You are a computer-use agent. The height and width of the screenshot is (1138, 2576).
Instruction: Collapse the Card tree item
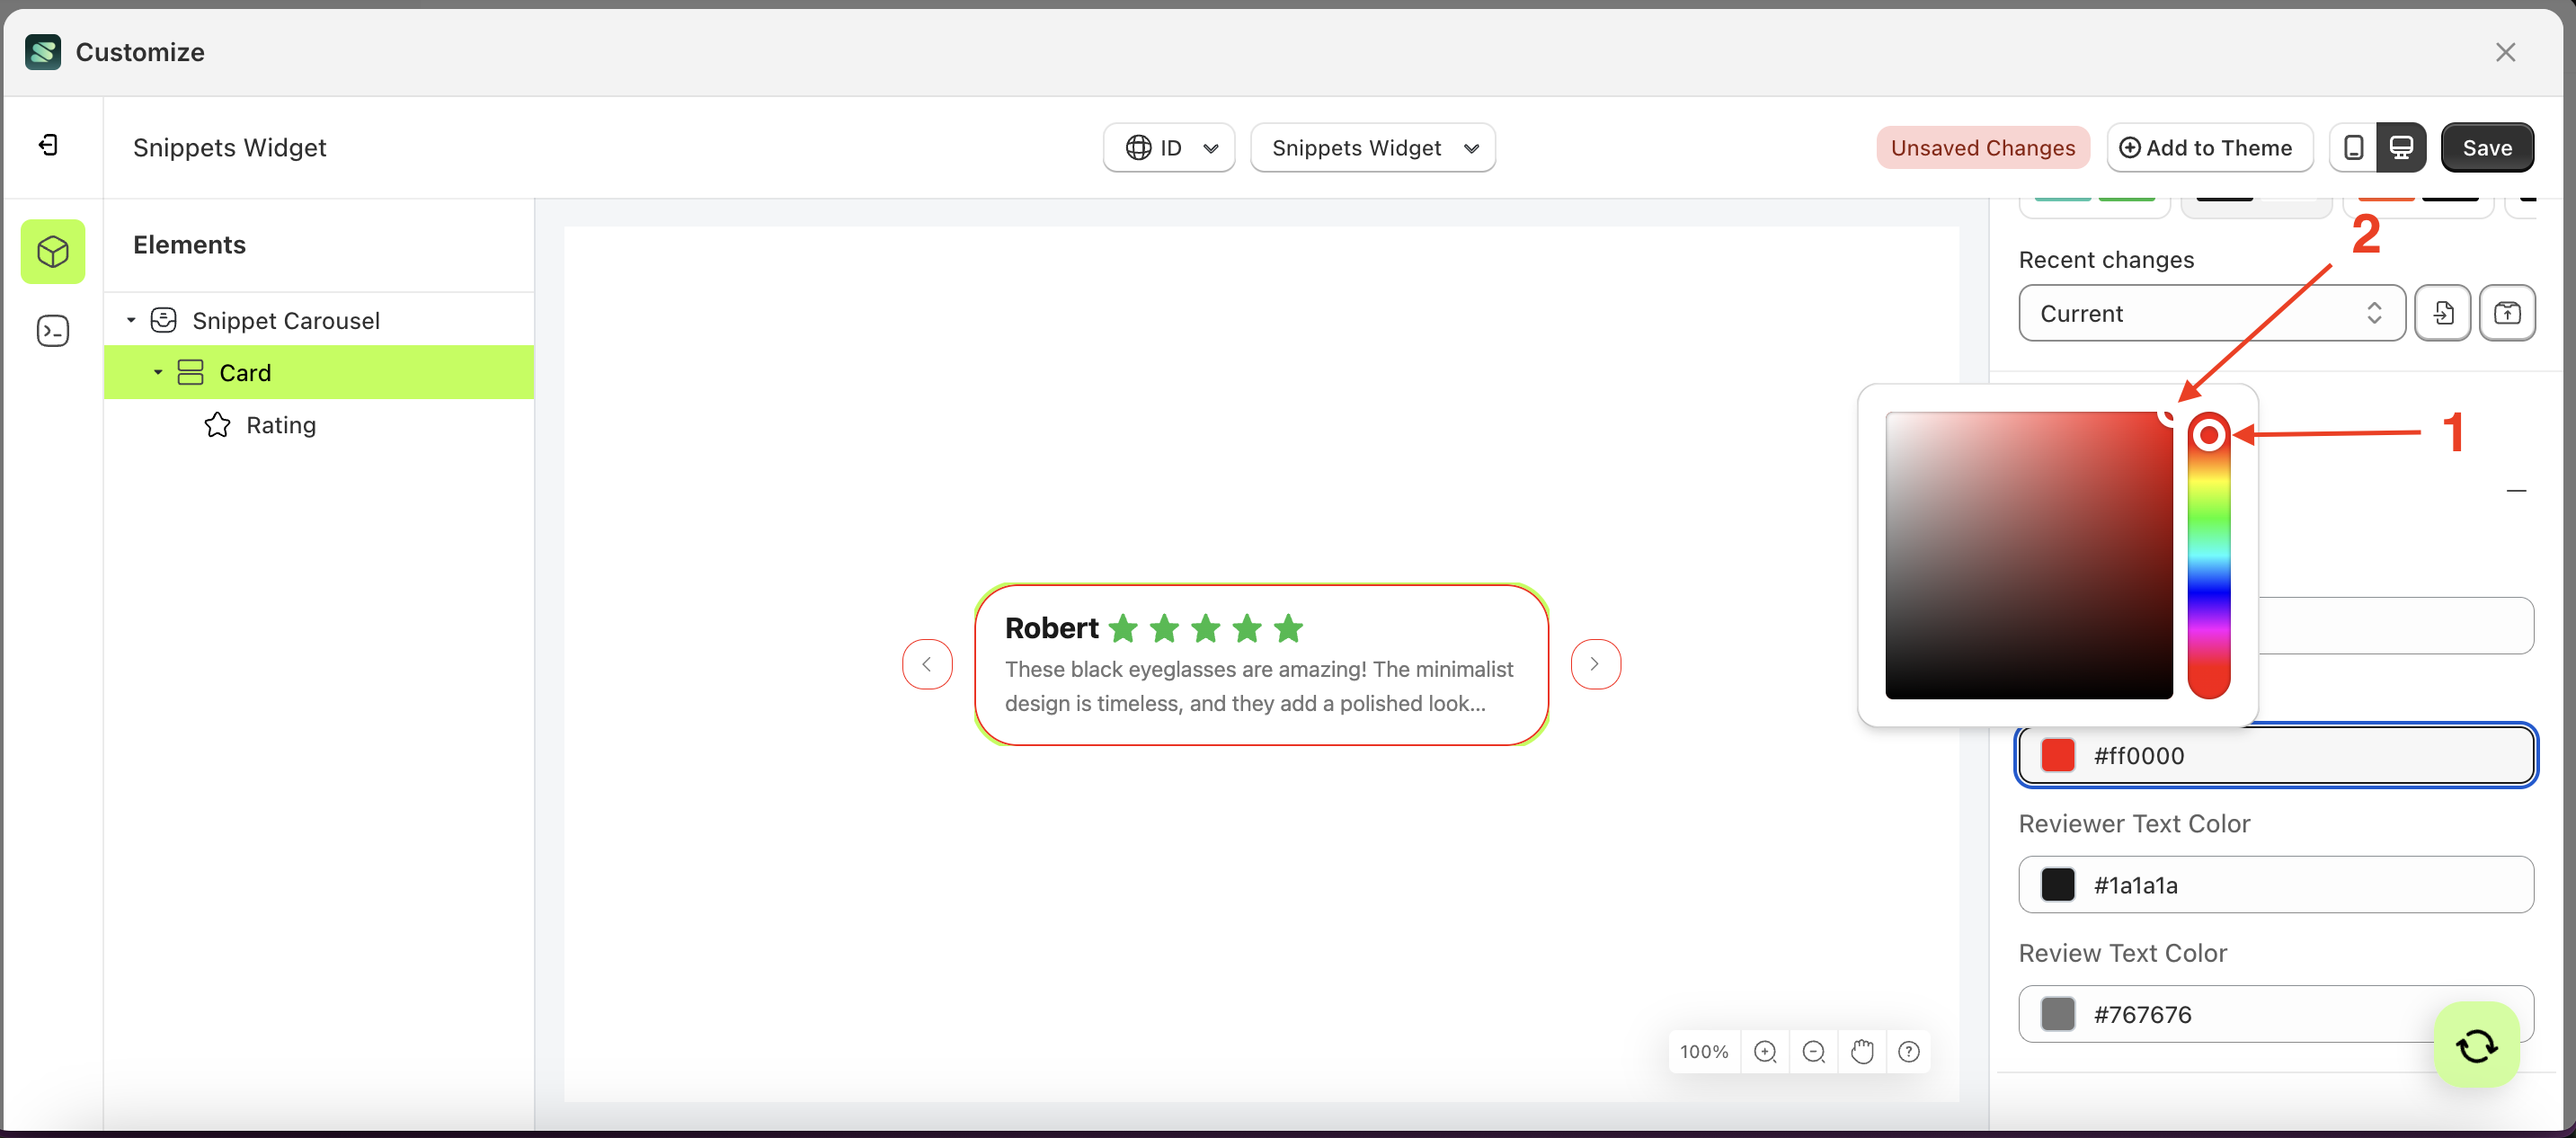click(x=157, y=372)
